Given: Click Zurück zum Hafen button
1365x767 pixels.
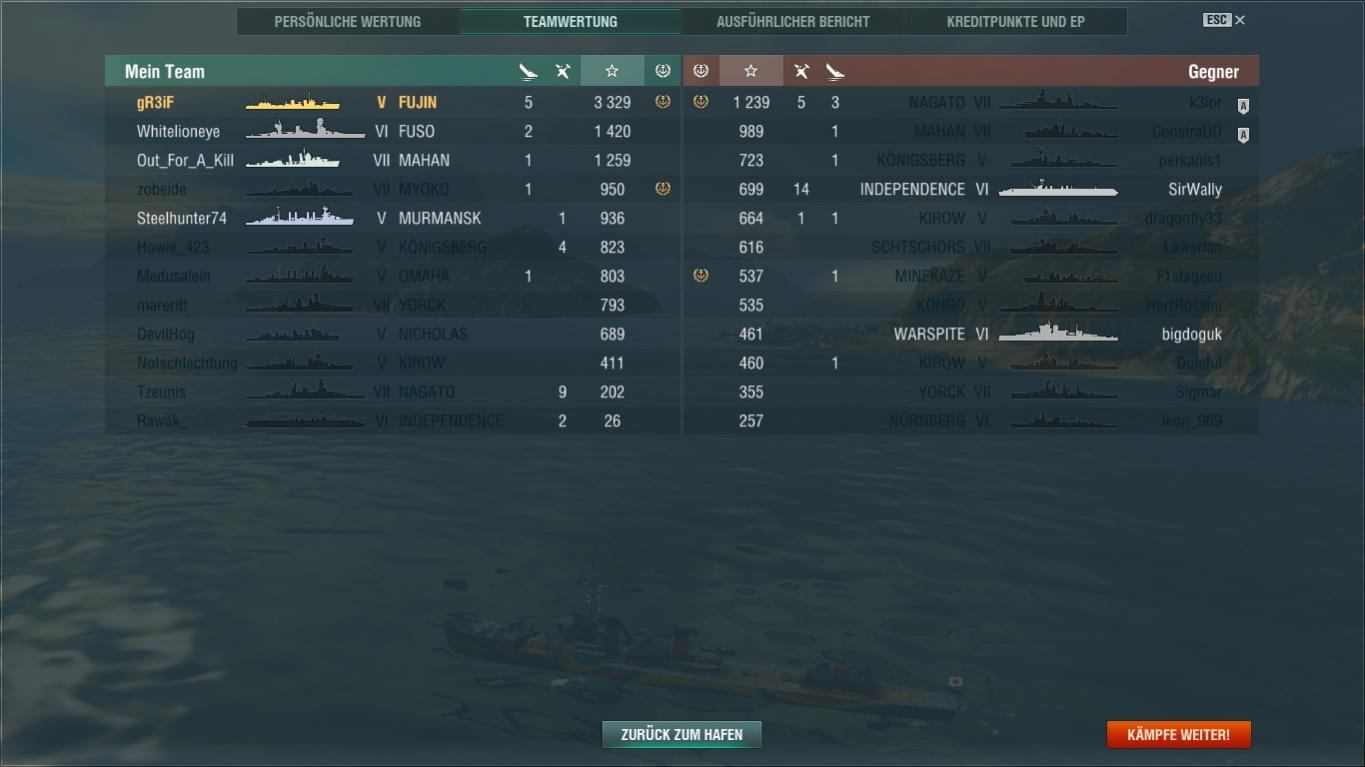Looking at the screenshot, I should point(681,735).
